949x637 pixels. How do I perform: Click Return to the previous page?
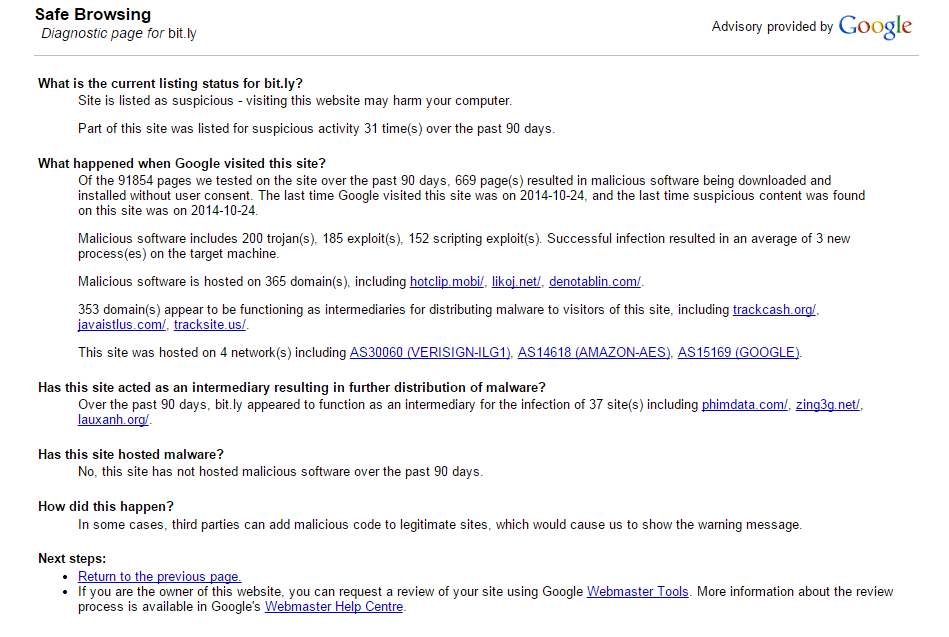(160, 576)
